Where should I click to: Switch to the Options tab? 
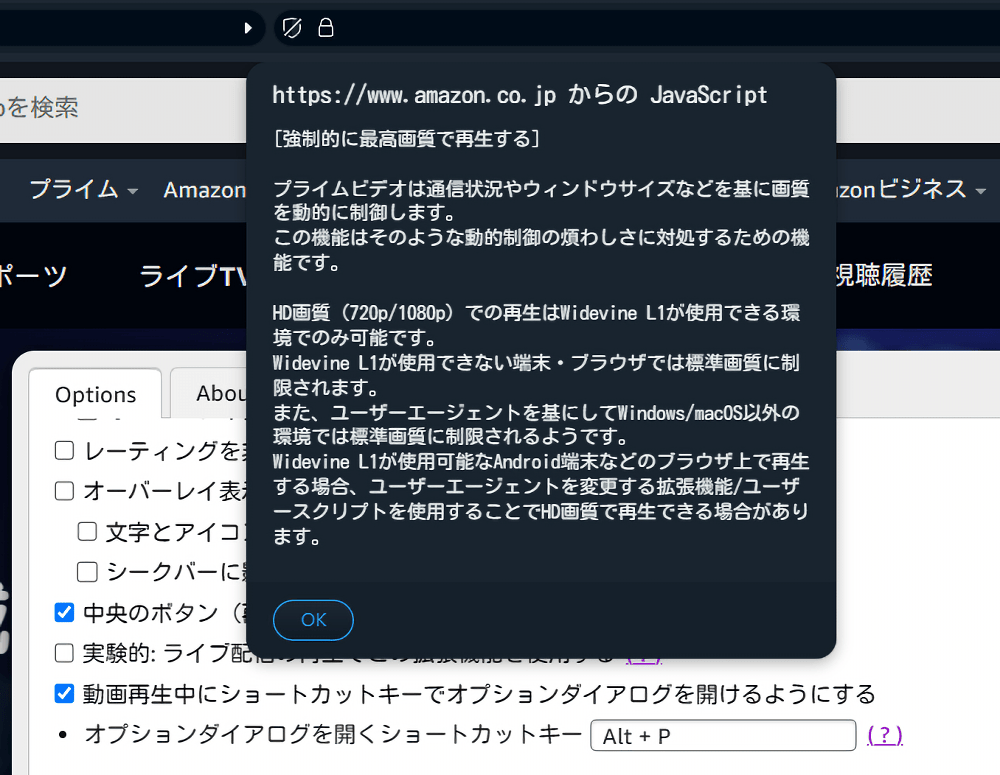(96, 394)
